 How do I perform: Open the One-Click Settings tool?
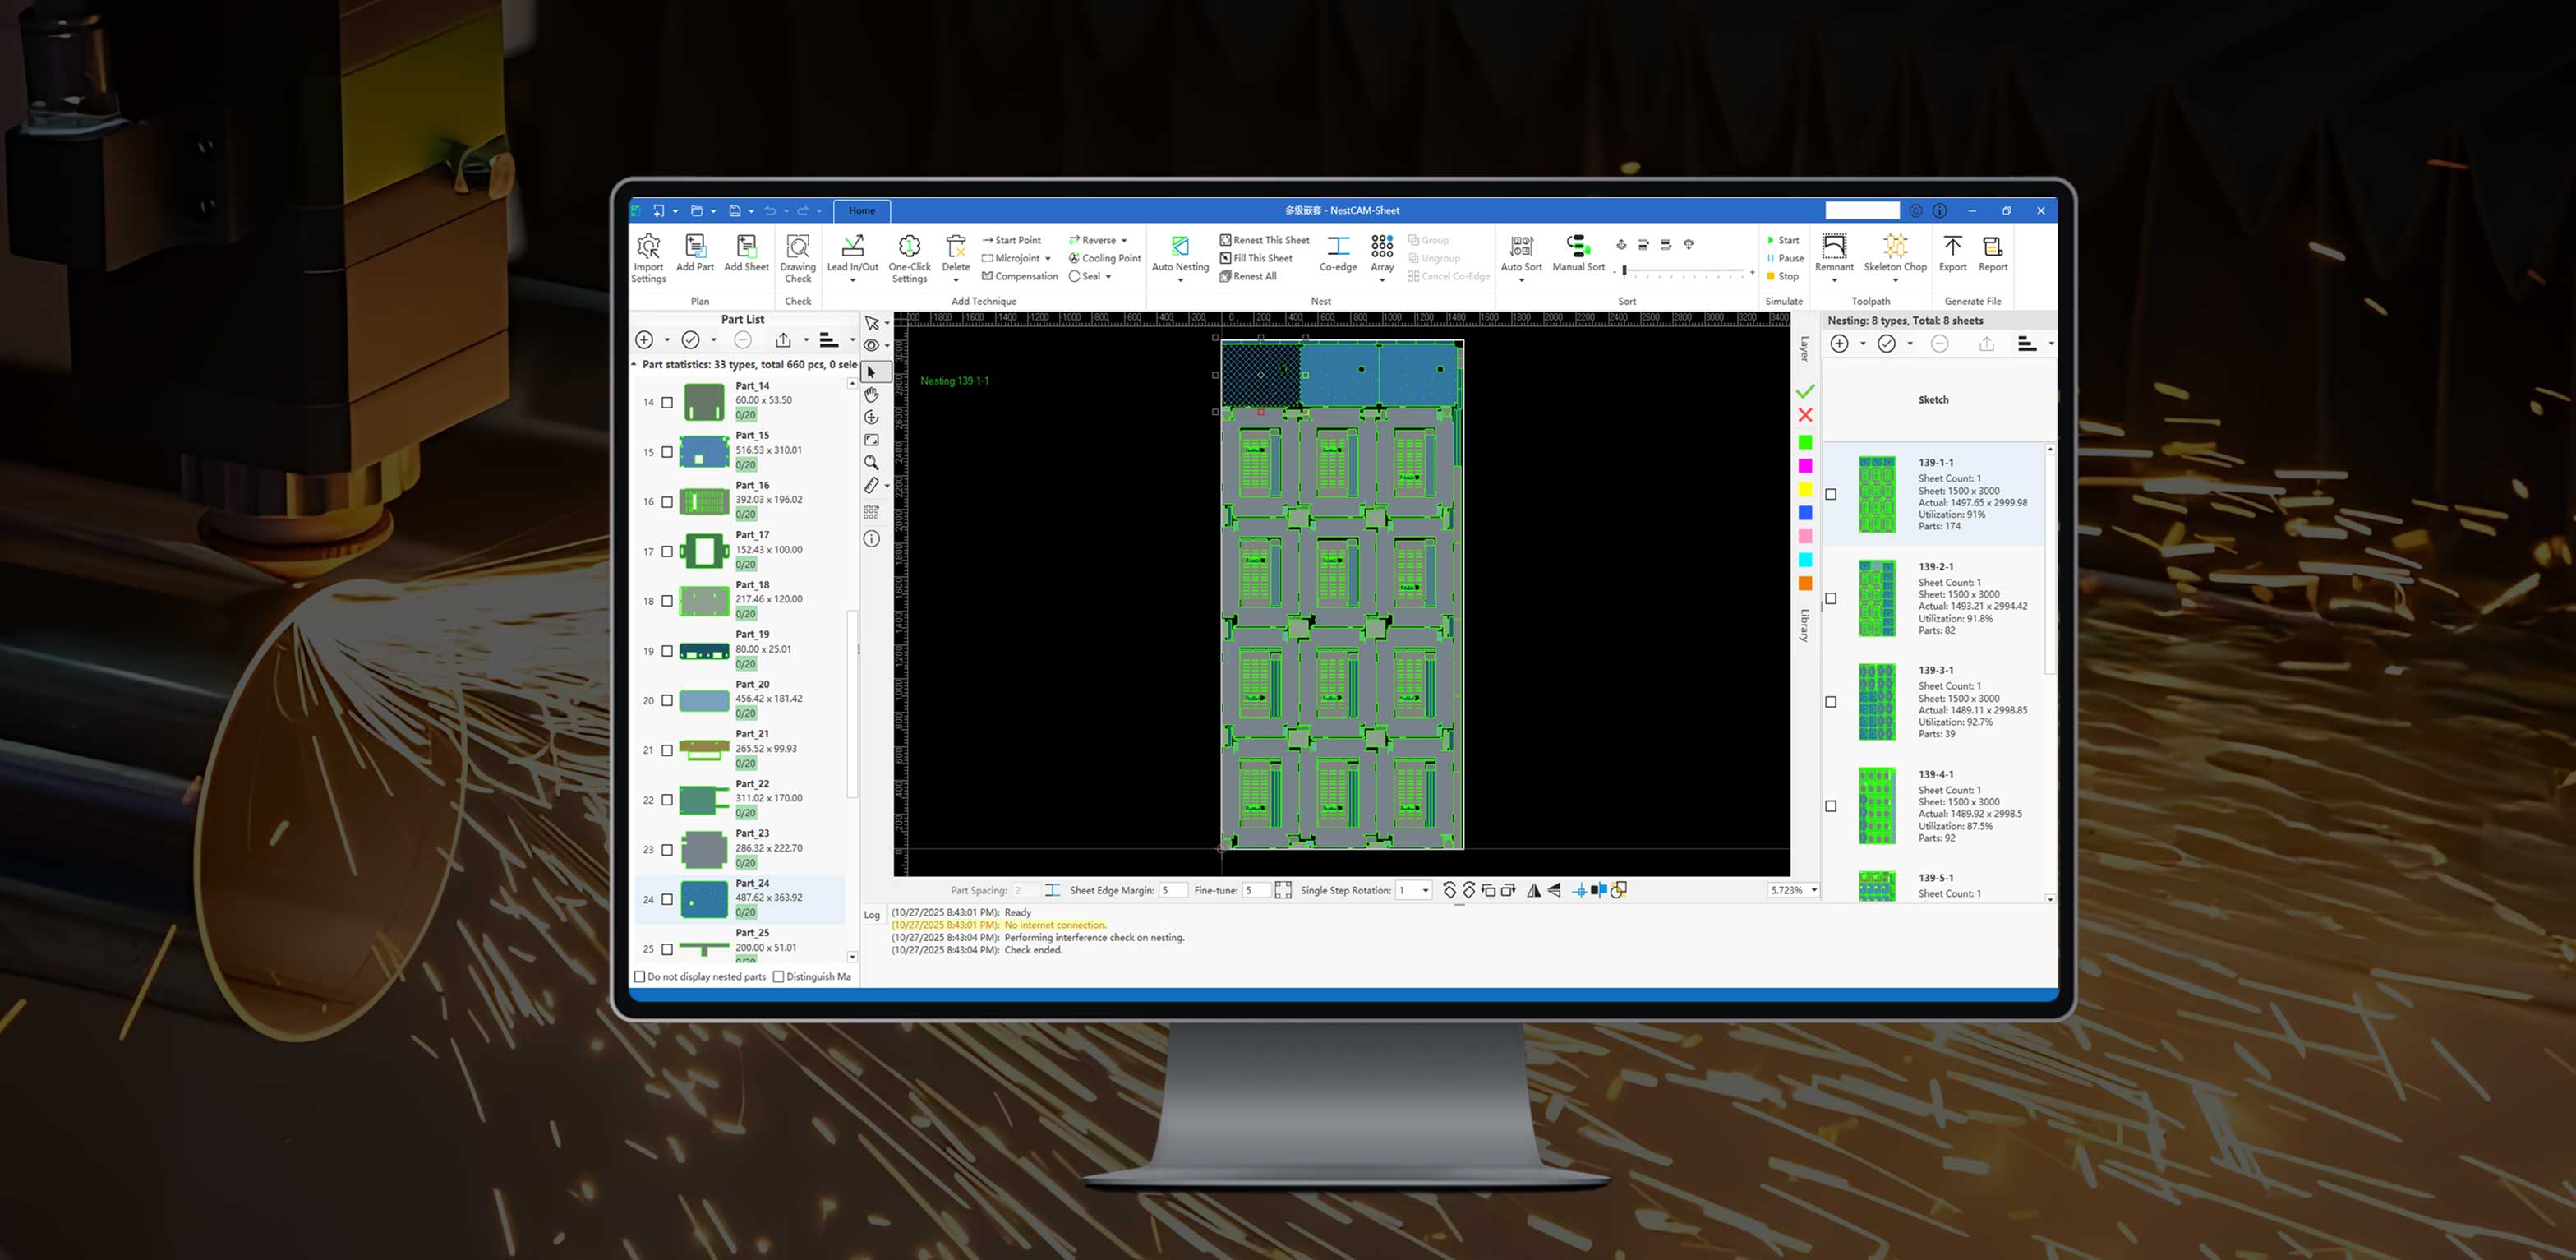coord(909,256)
